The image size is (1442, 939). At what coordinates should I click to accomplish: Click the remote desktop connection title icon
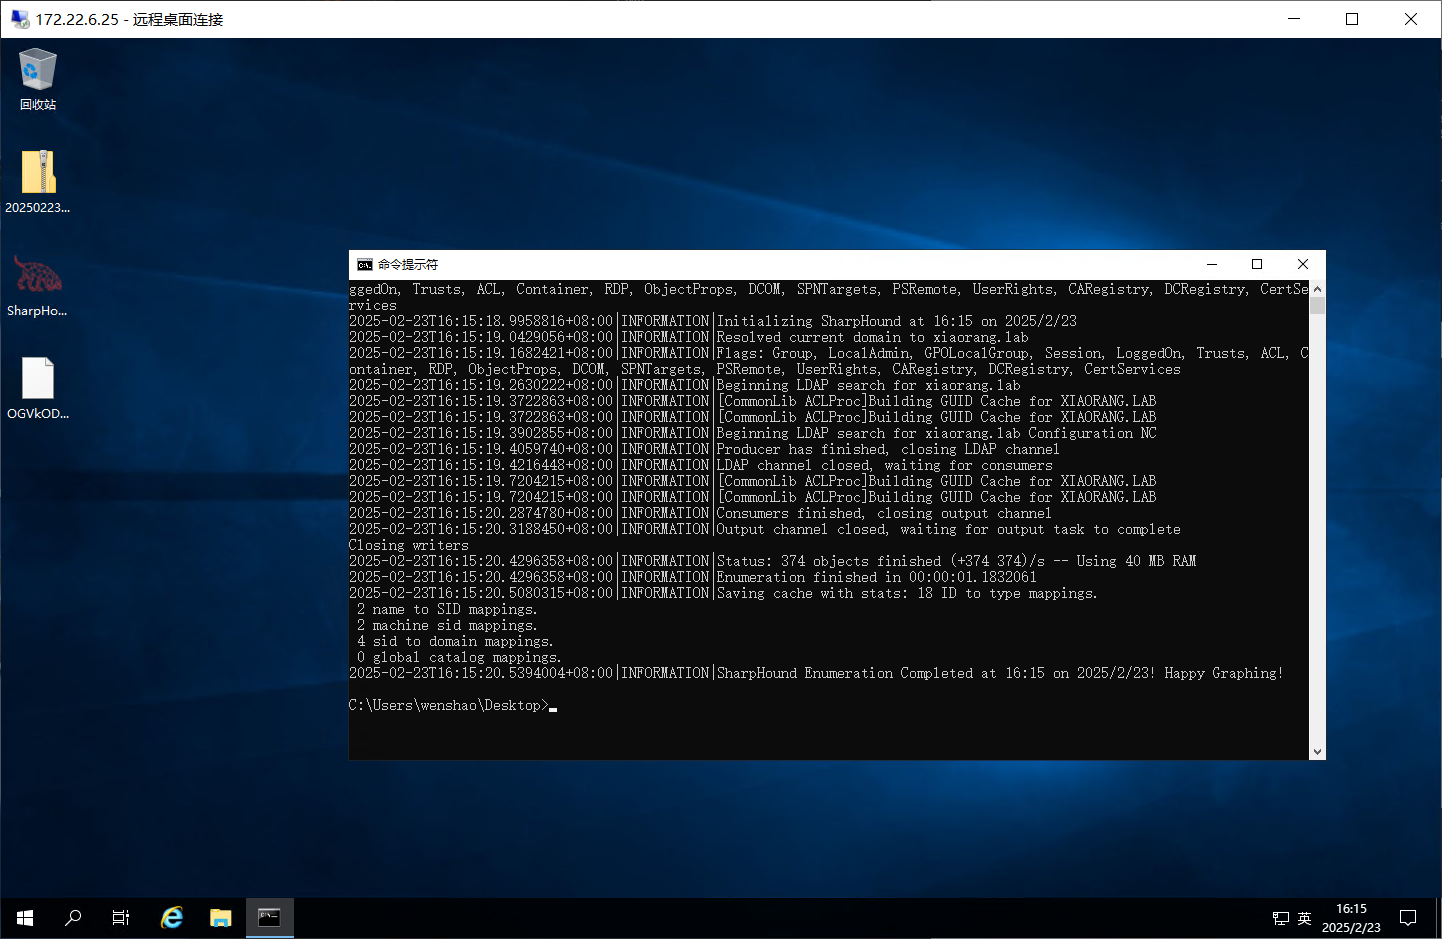20,19
